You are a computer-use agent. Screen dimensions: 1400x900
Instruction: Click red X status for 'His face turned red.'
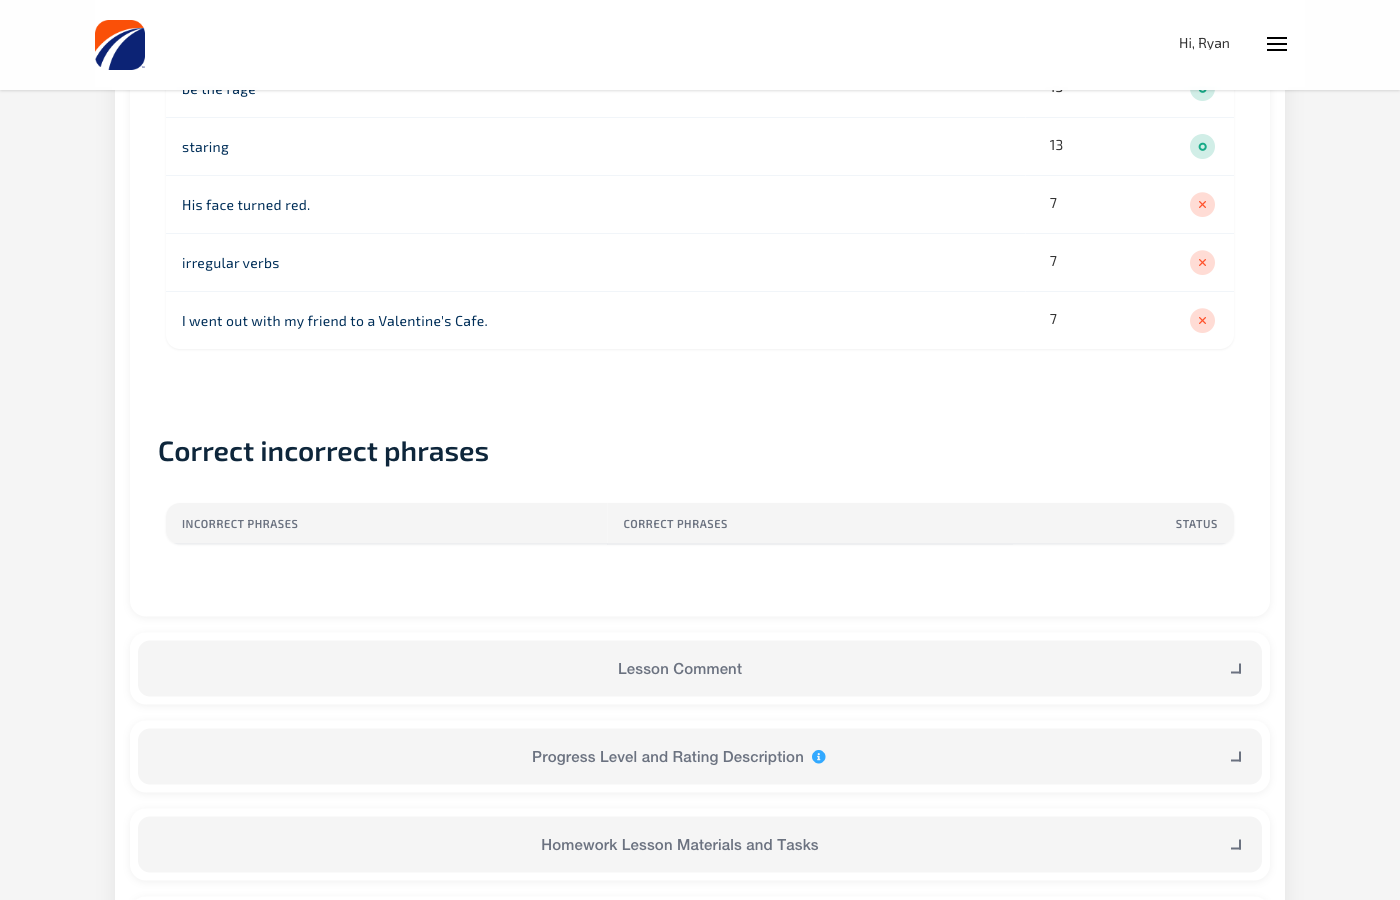pyautogui.click(x=1202, y=205)
